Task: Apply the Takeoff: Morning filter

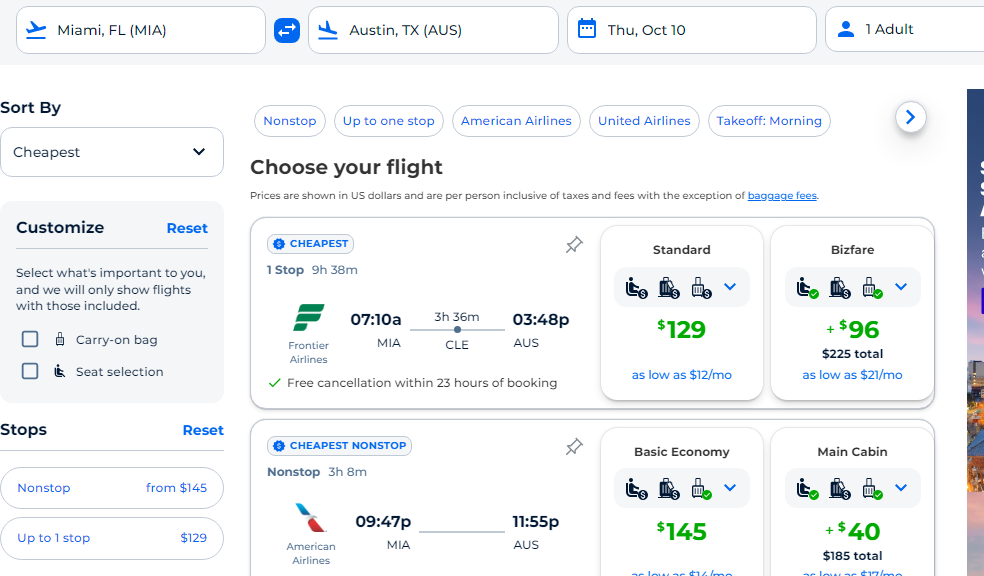Action: pos(769,120)
